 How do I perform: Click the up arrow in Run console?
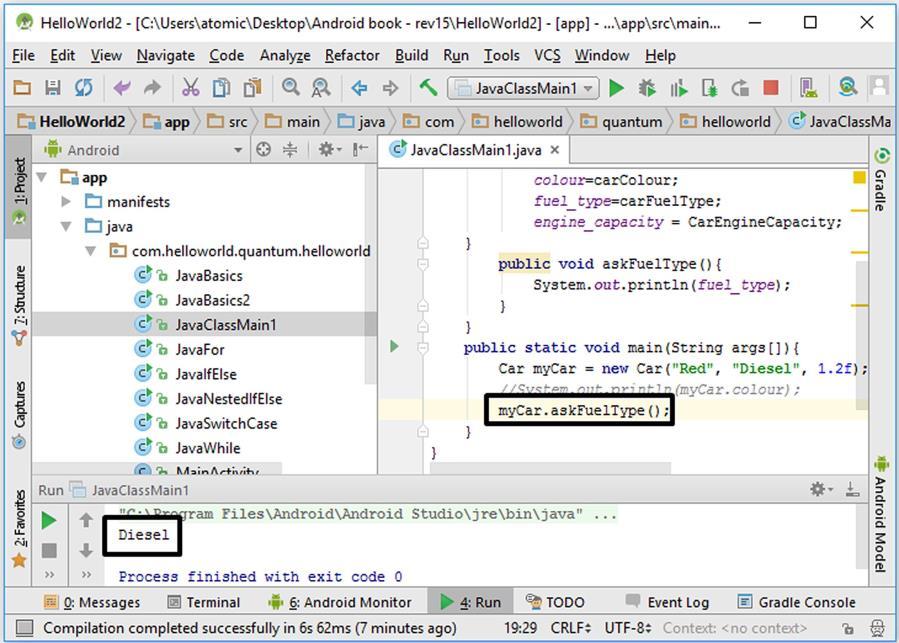(x=86, y=520)
